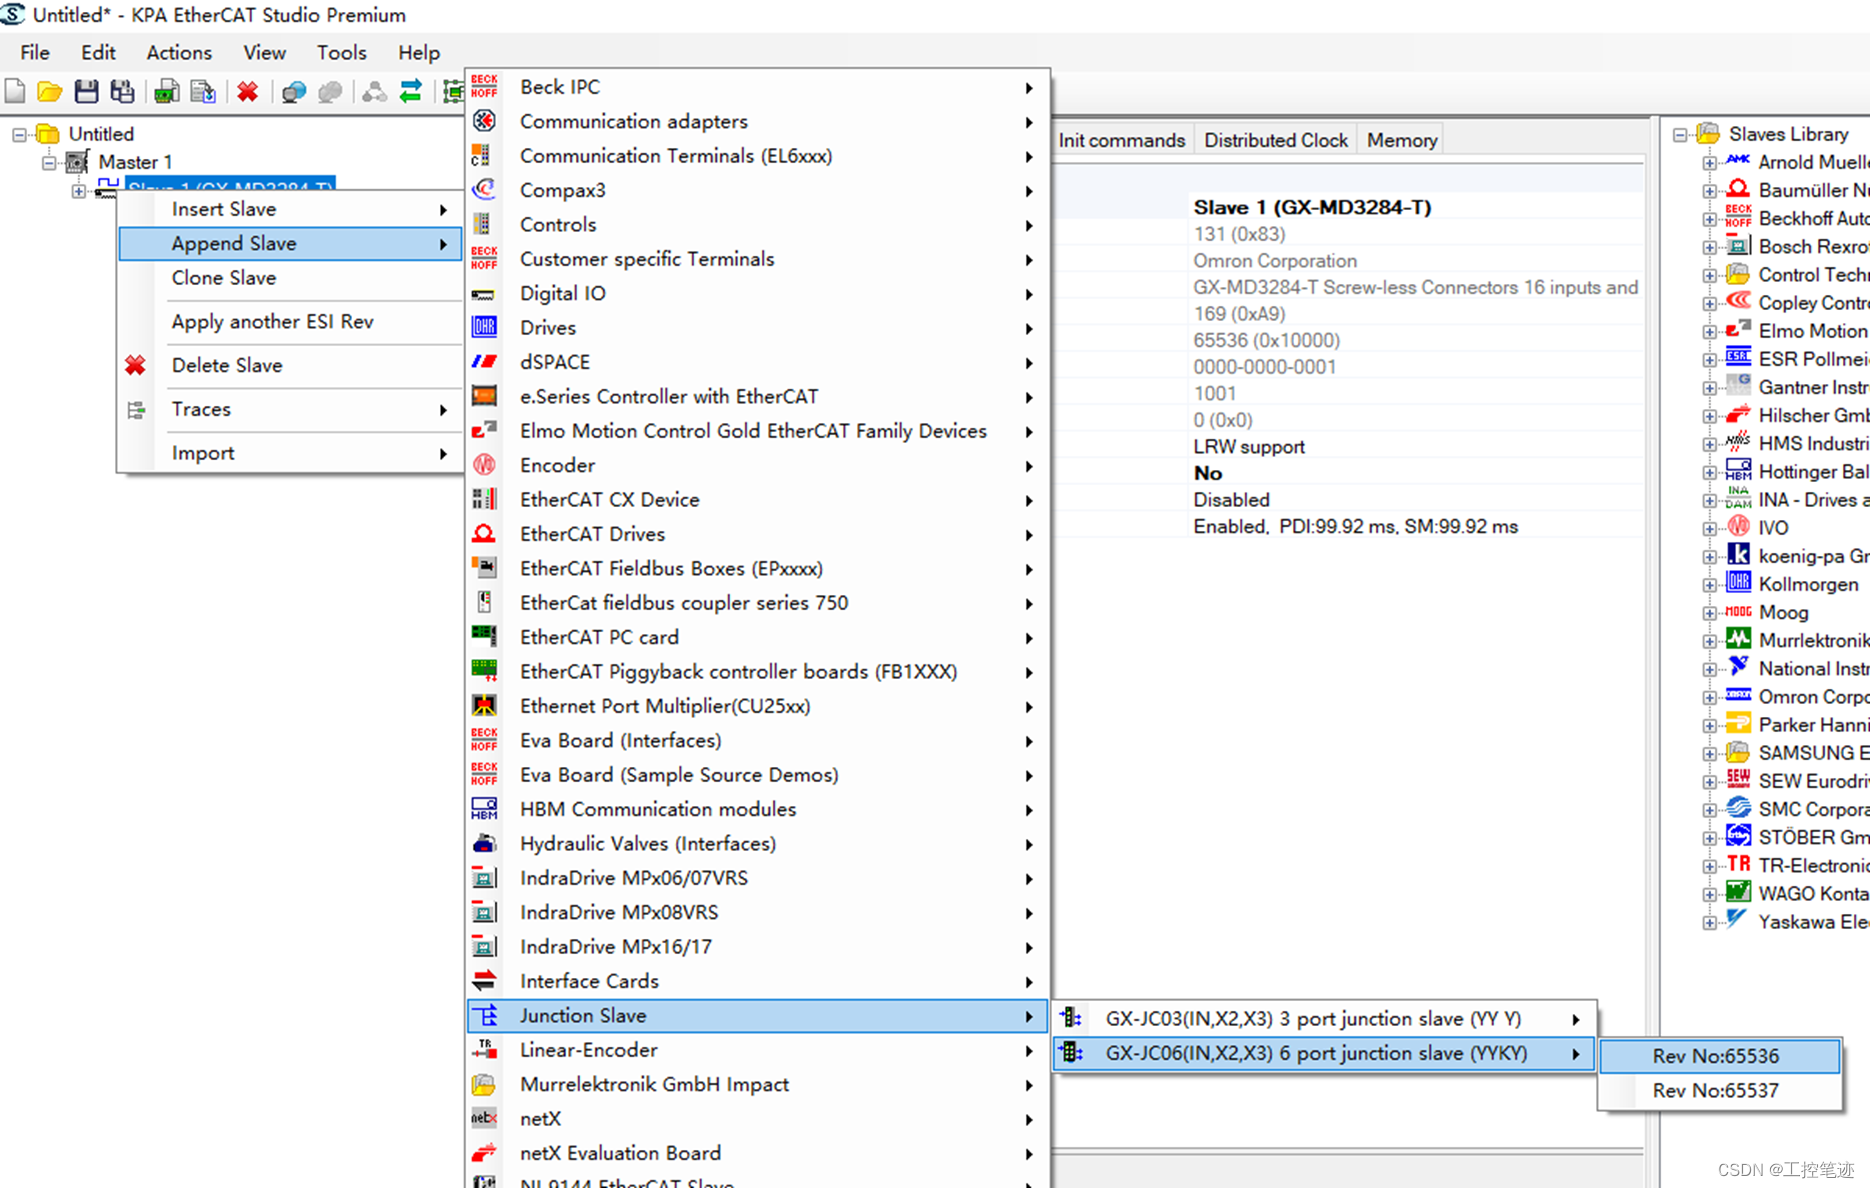This screenshot has width=1870, height=1188.
Task: Click the red X delete toolbar icon
Action: 247,92
